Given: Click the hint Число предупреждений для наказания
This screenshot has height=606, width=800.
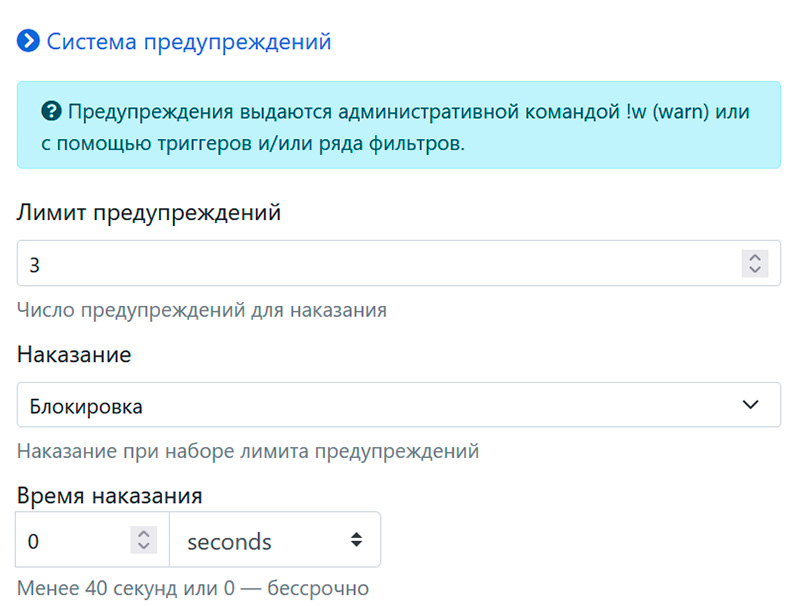Looking at the screenshot, I should (x=202, y=310).
